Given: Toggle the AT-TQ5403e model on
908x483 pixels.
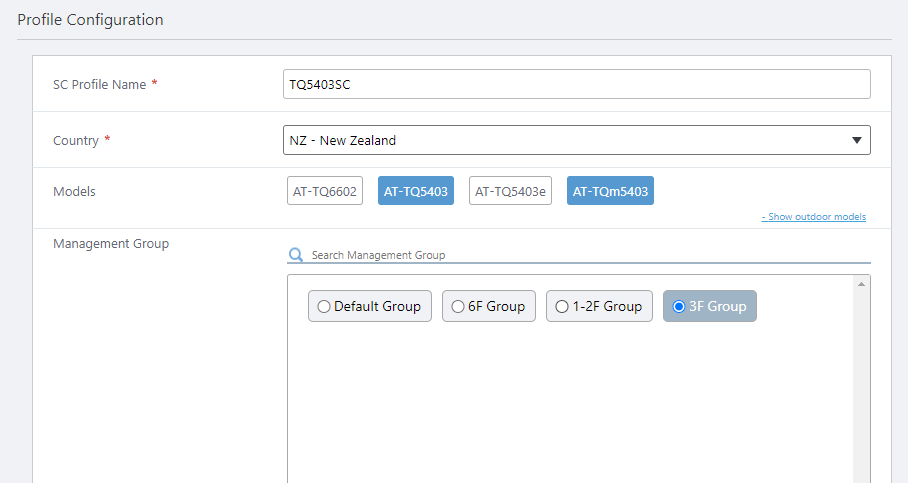Looking at the screenshot, I should pyautogui.click(x=510, y=191).
